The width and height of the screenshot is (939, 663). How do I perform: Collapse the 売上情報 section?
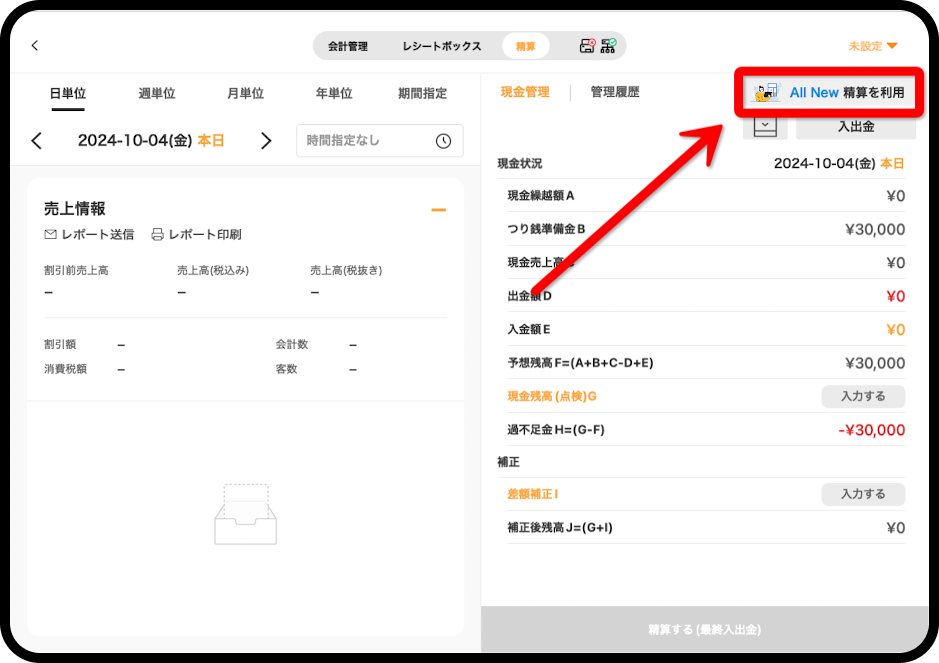[438, 210]
